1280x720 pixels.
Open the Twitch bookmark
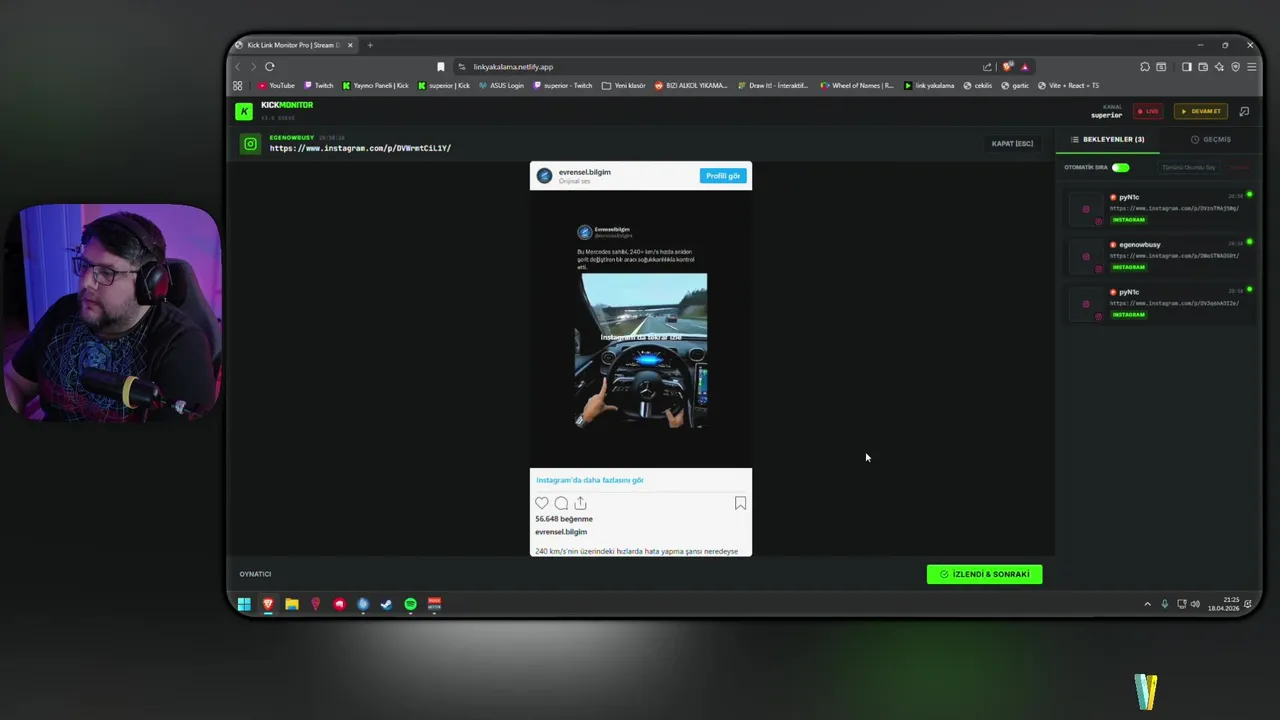pos(319,85)
